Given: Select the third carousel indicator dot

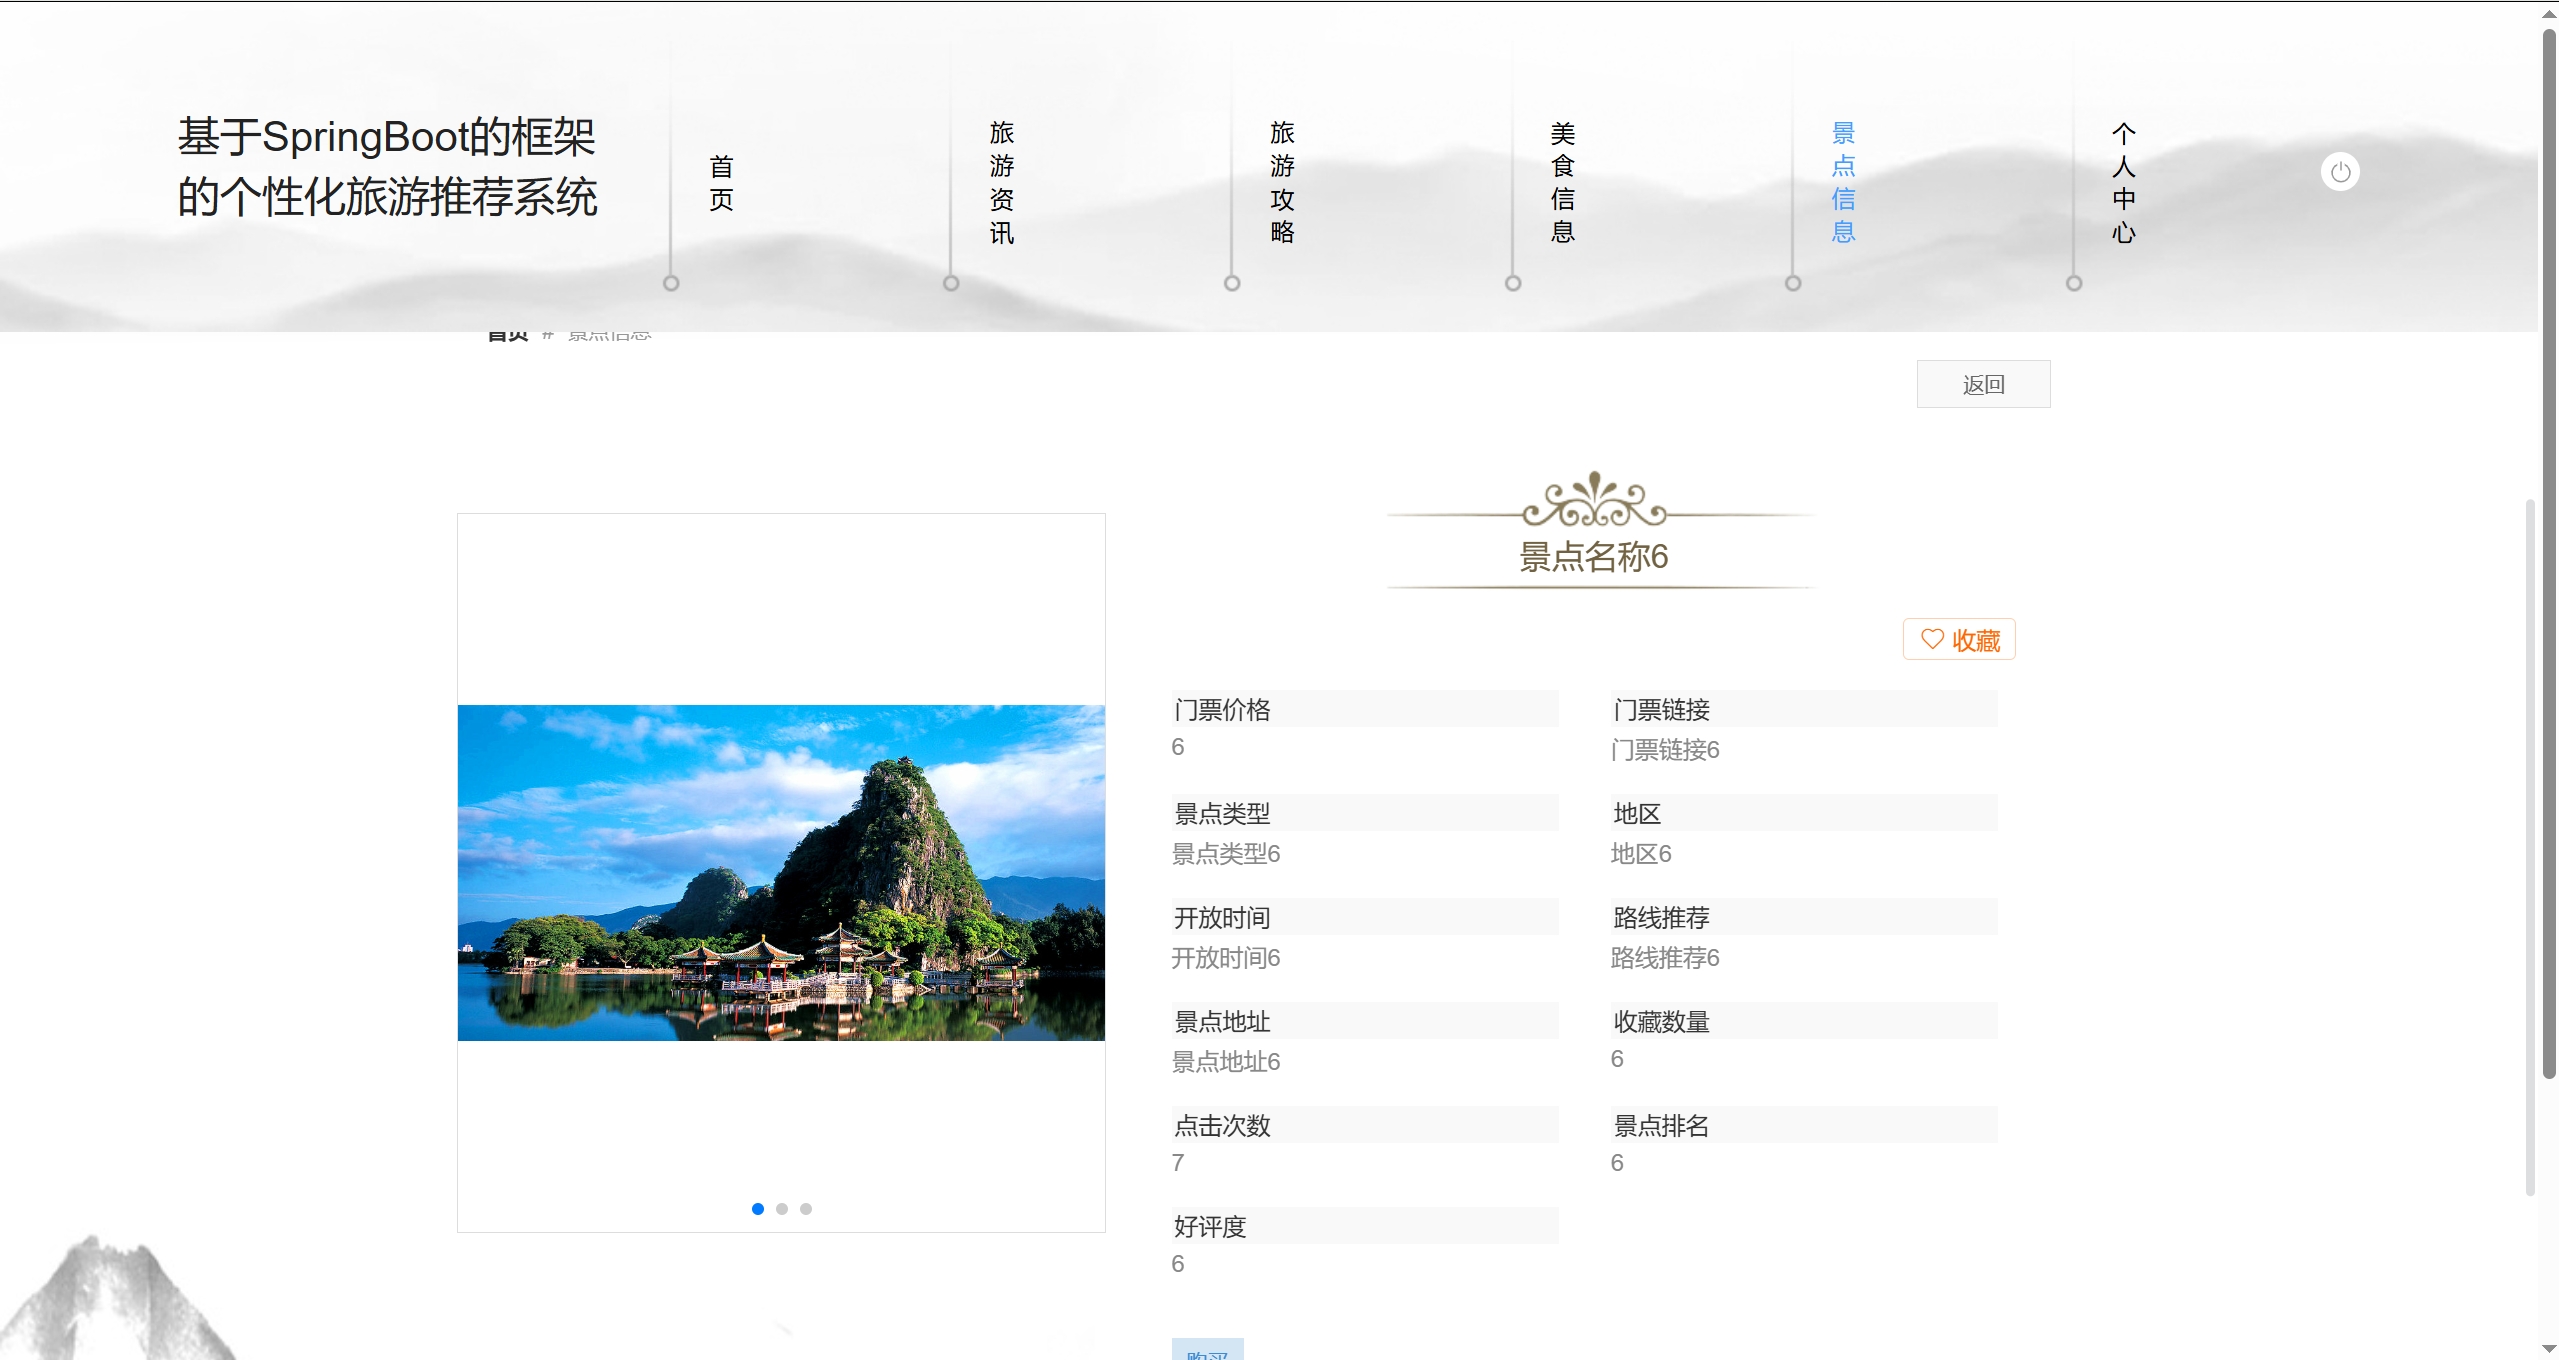Looking at the screenshot, I should [x=806, y=1209].
